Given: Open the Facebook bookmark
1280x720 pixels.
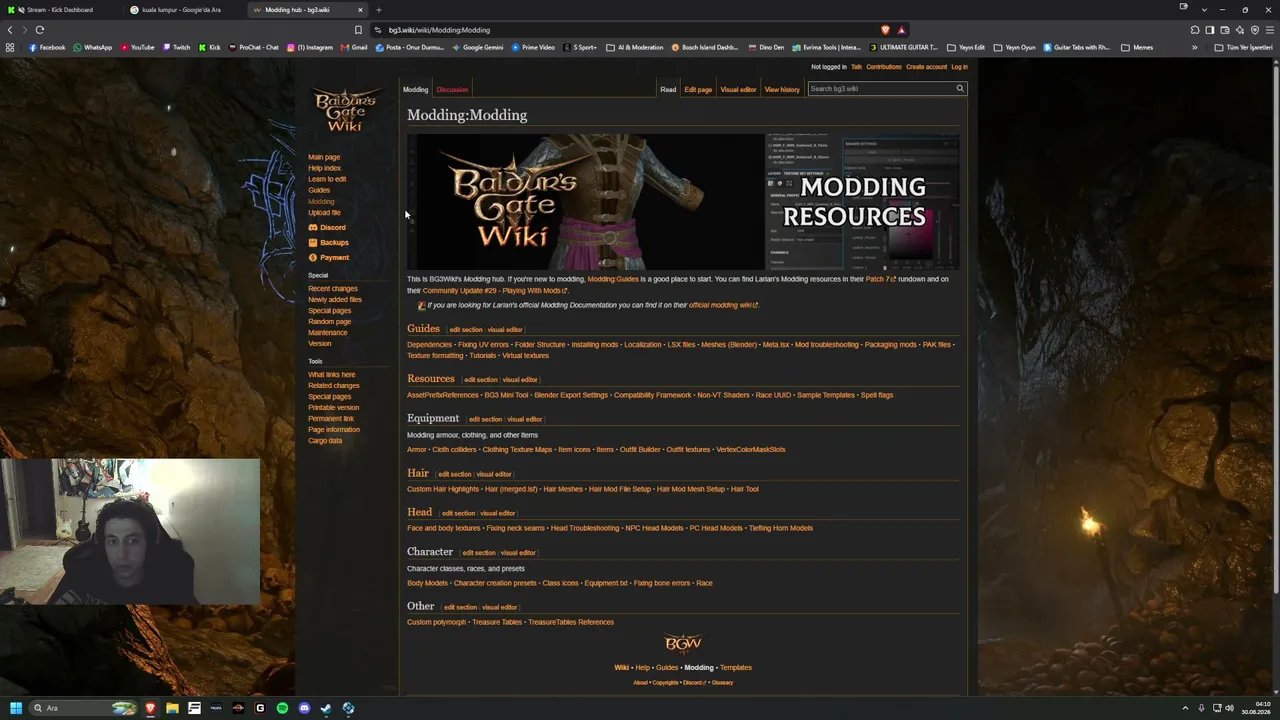Looking at the screenshot, I should click(x=46, y=47).
